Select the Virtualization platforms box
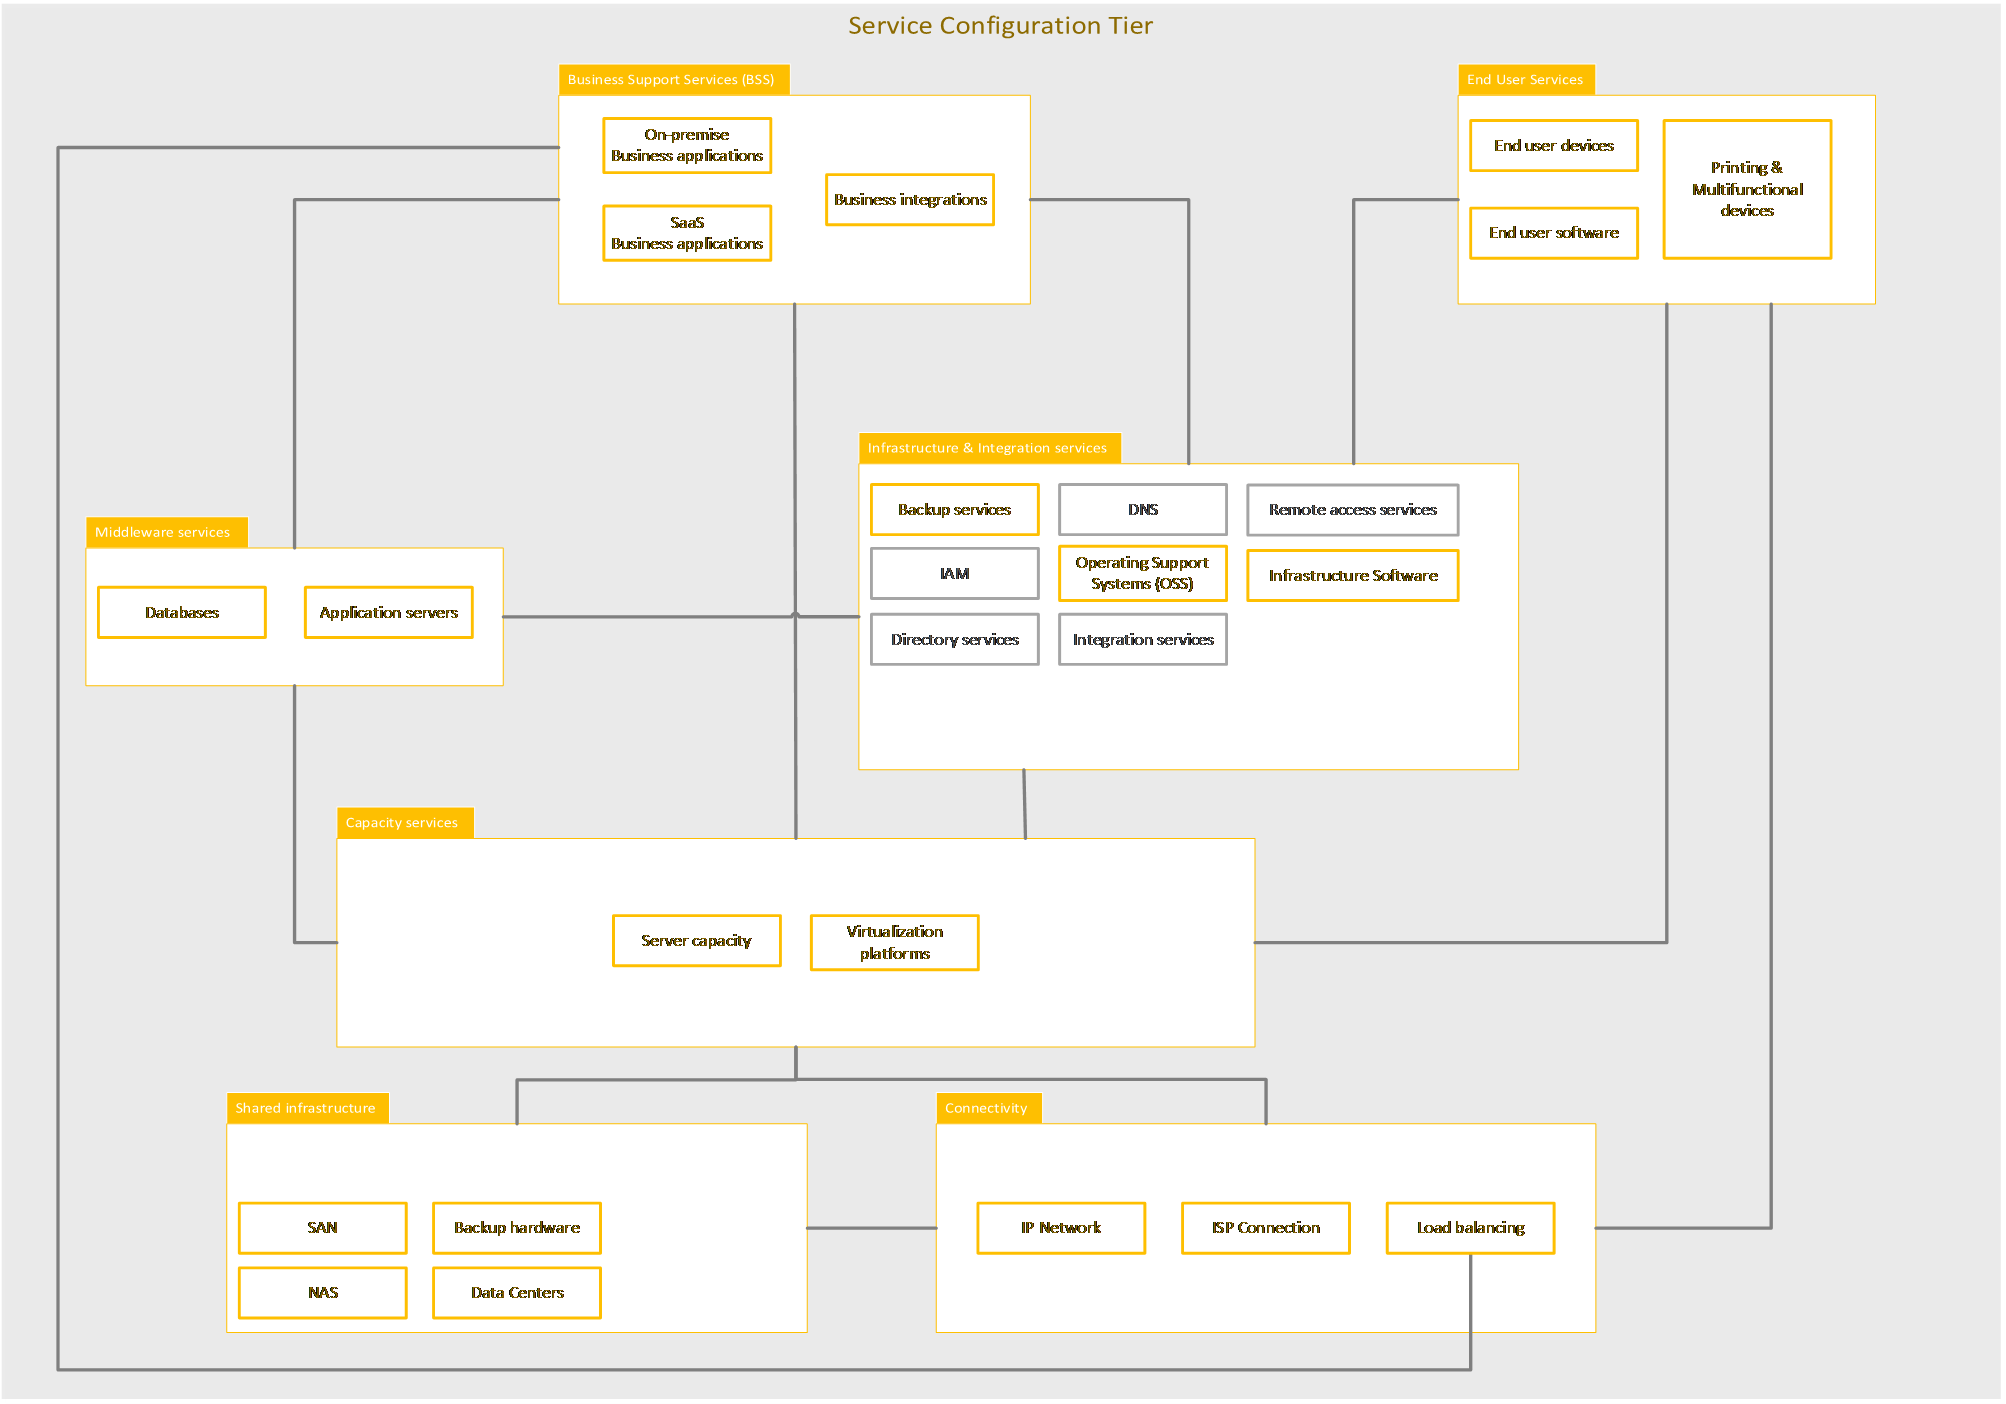Screen dimensions: 2006x1404 pyautogui.click(x=893, y=941)
